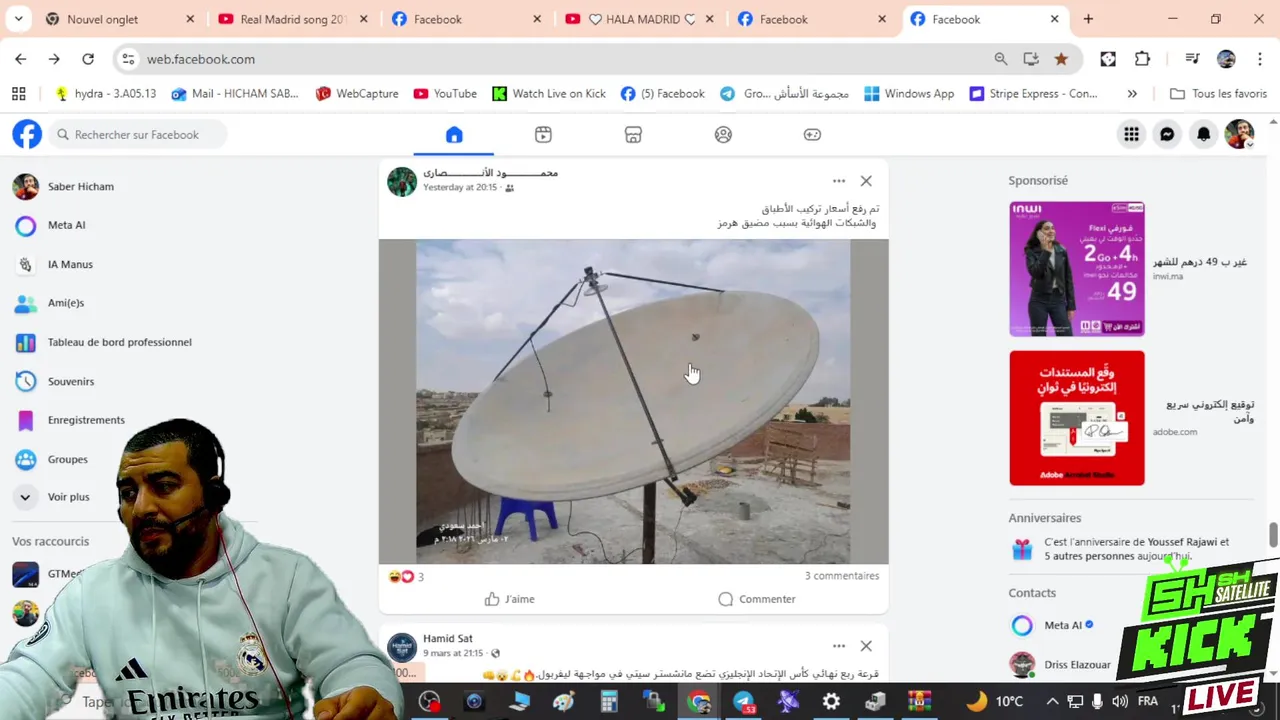
Task: Open options menu of the satellite dish post
Action: click(x=839, y=181)
